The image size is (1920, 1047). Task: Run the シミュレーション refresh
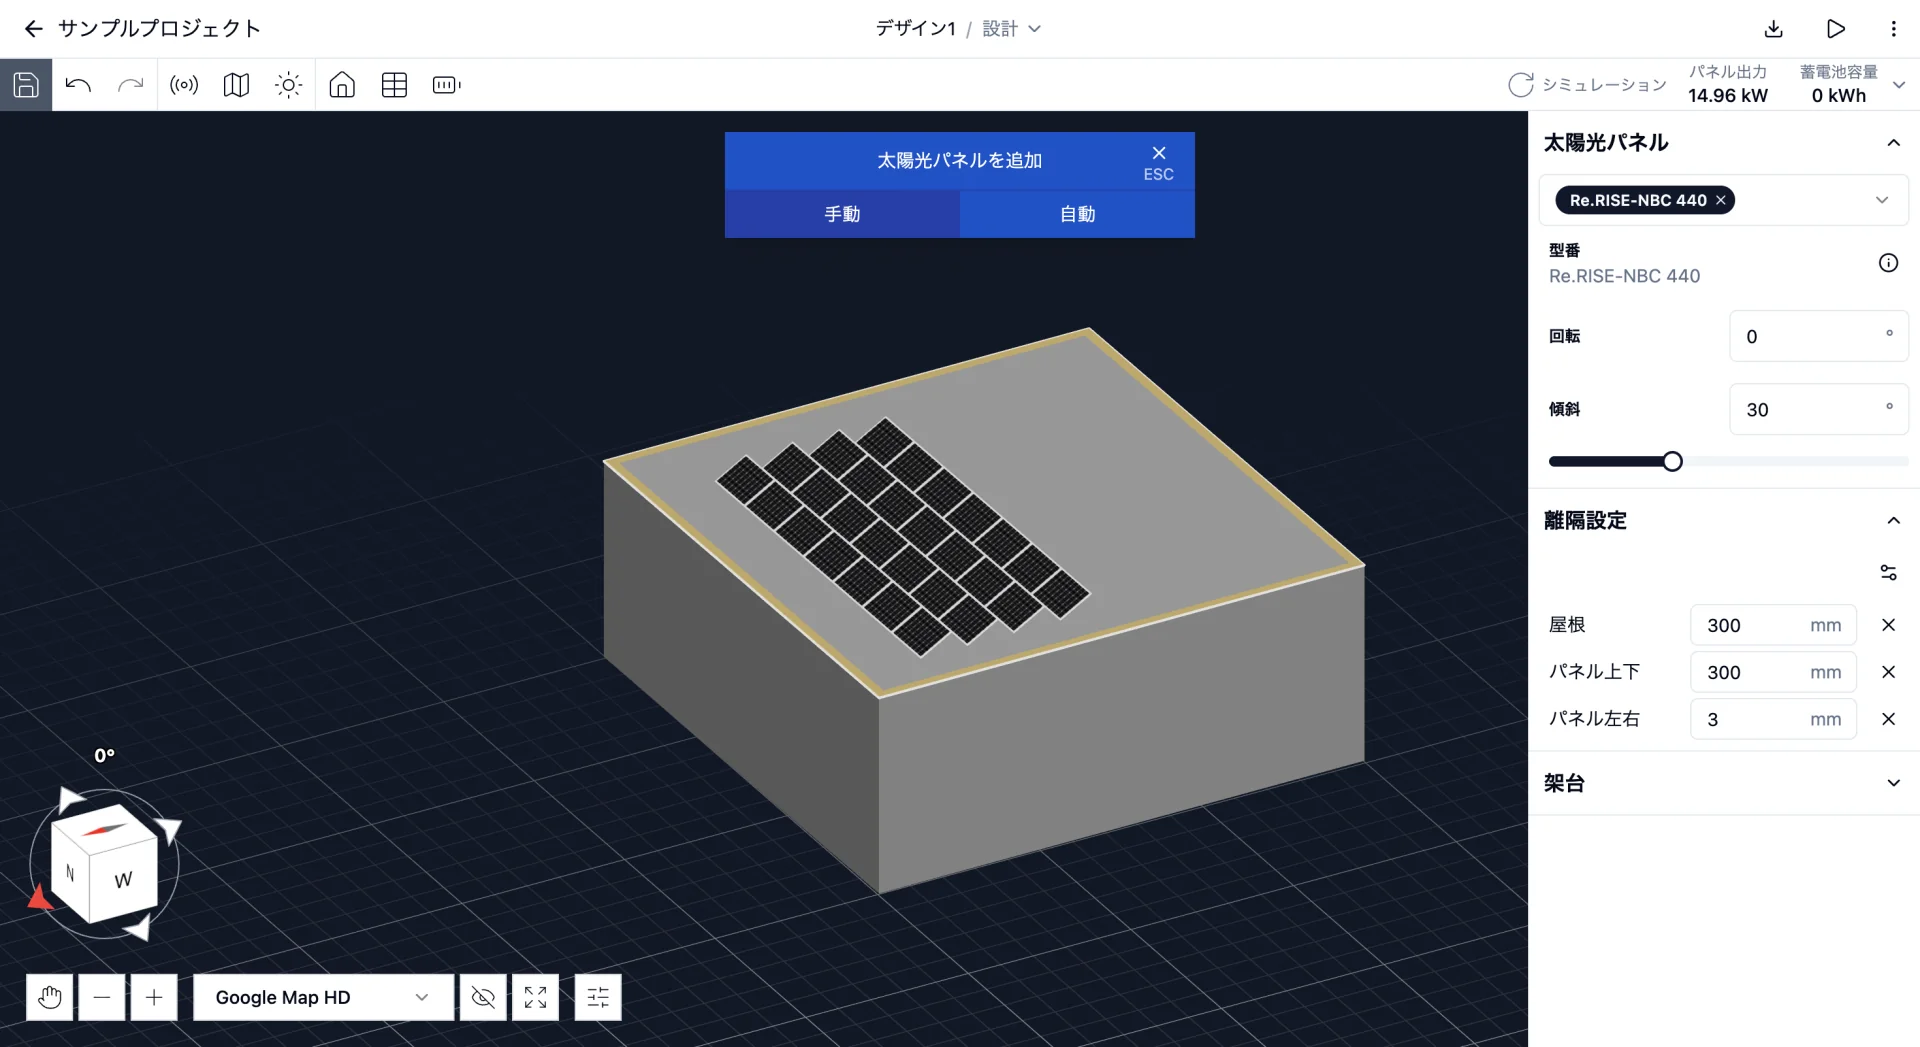pyautogui.click(x=1520, y=85)
